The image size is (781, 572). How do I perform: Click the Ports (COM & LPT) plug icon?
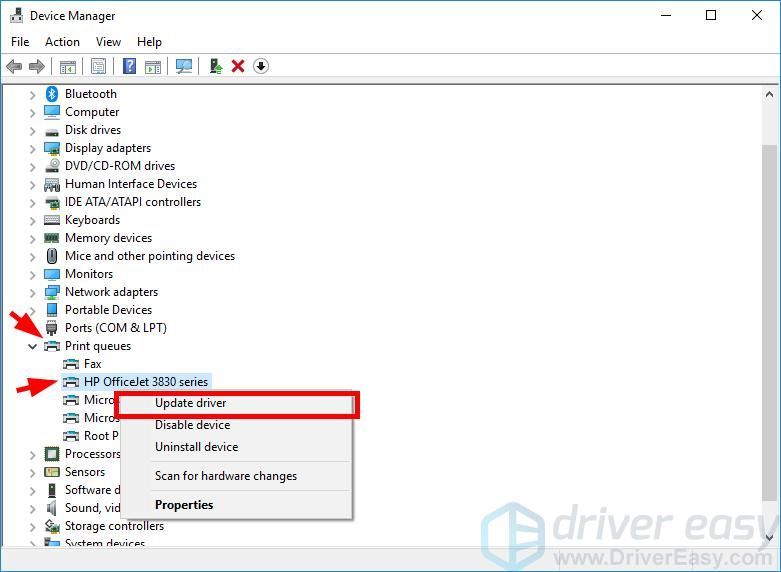tap(52, 328)
